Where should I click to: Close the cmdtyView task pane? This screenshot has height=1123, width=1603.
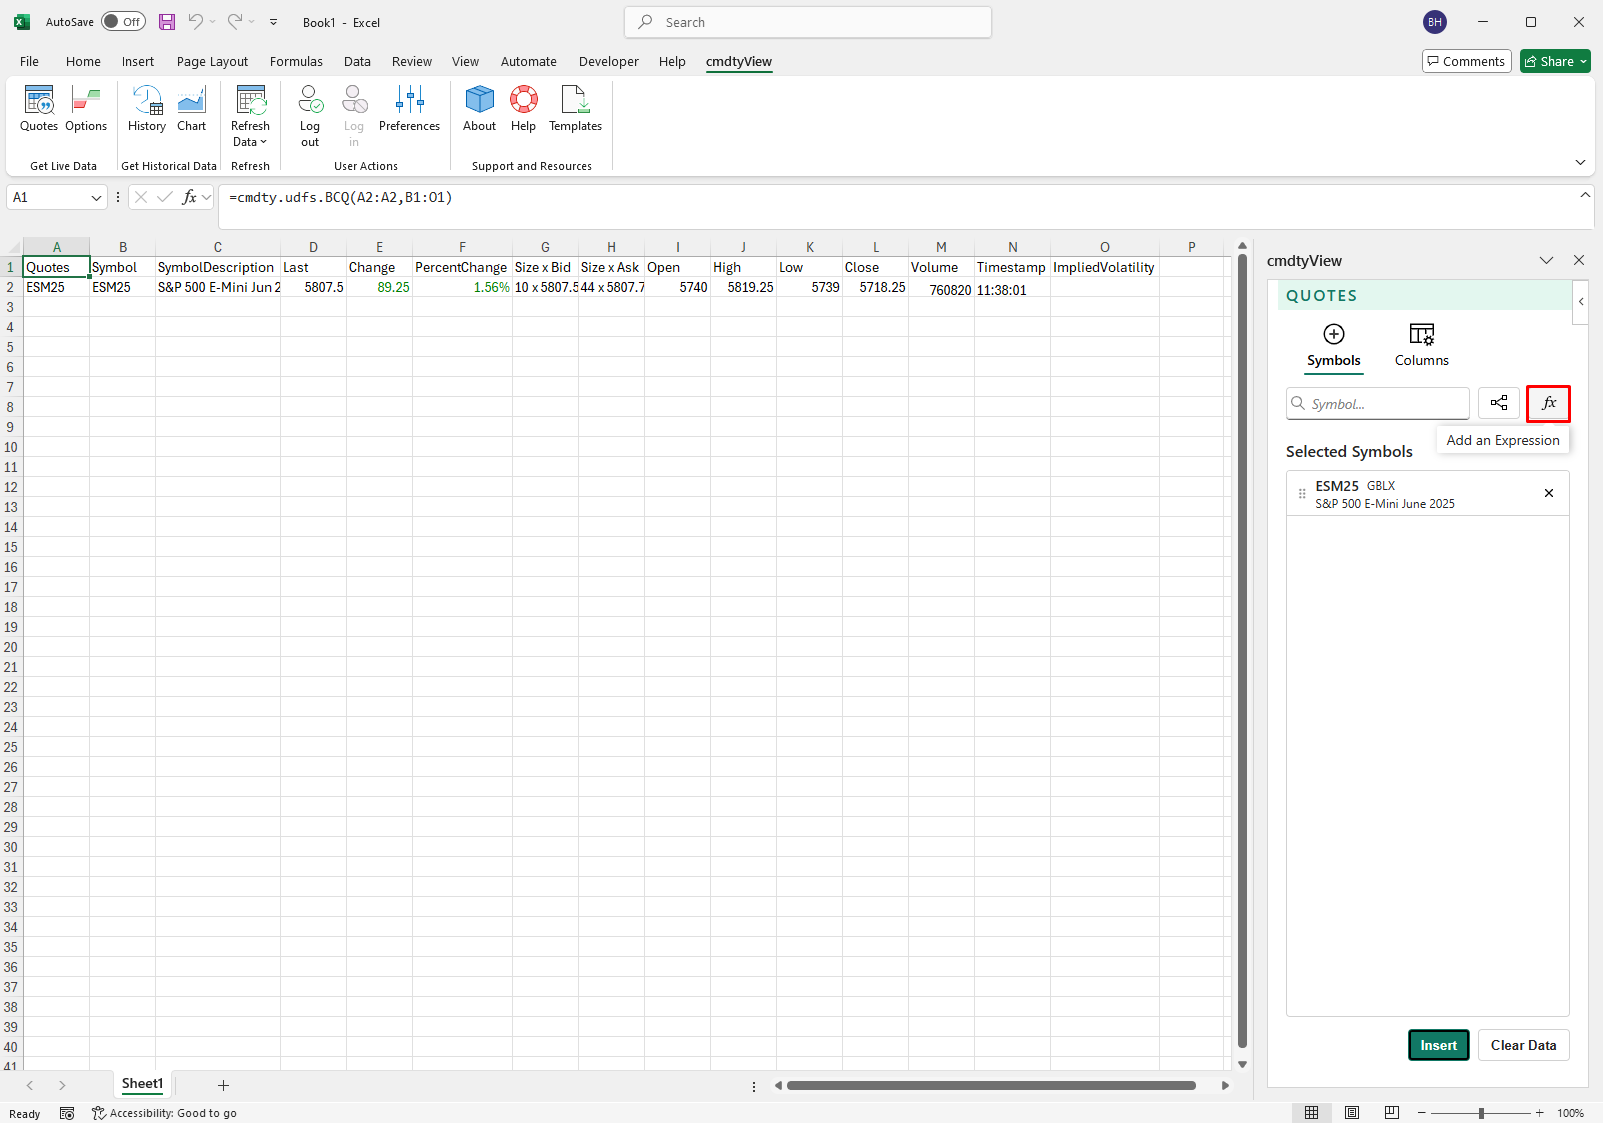click(1579, 260)
